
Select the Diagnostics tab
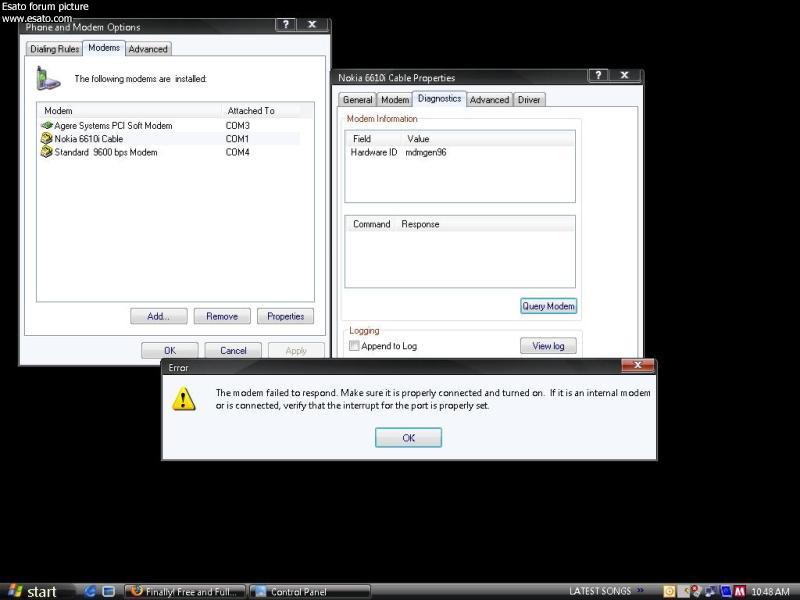439,98
